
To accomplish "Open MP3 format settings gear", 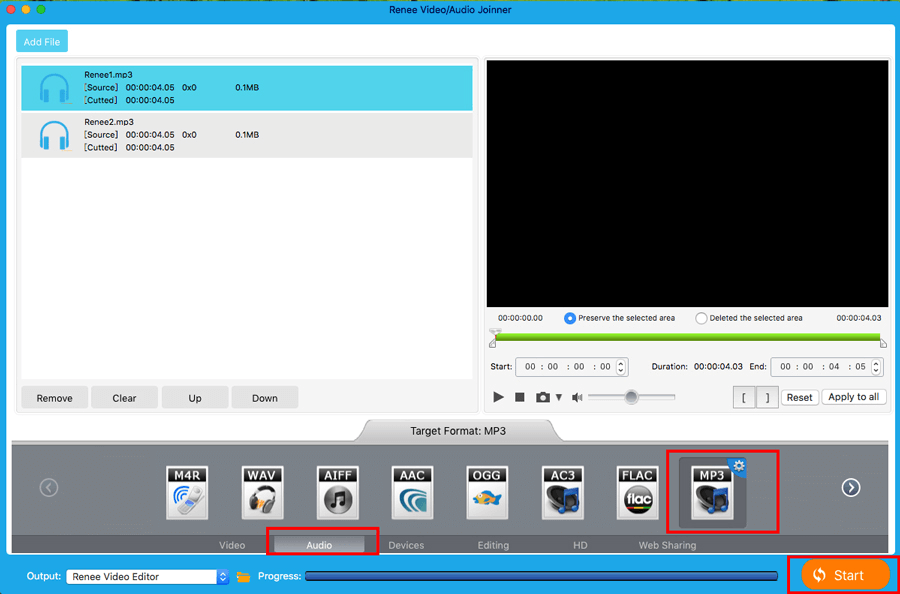I will click(x=739, y=466).
